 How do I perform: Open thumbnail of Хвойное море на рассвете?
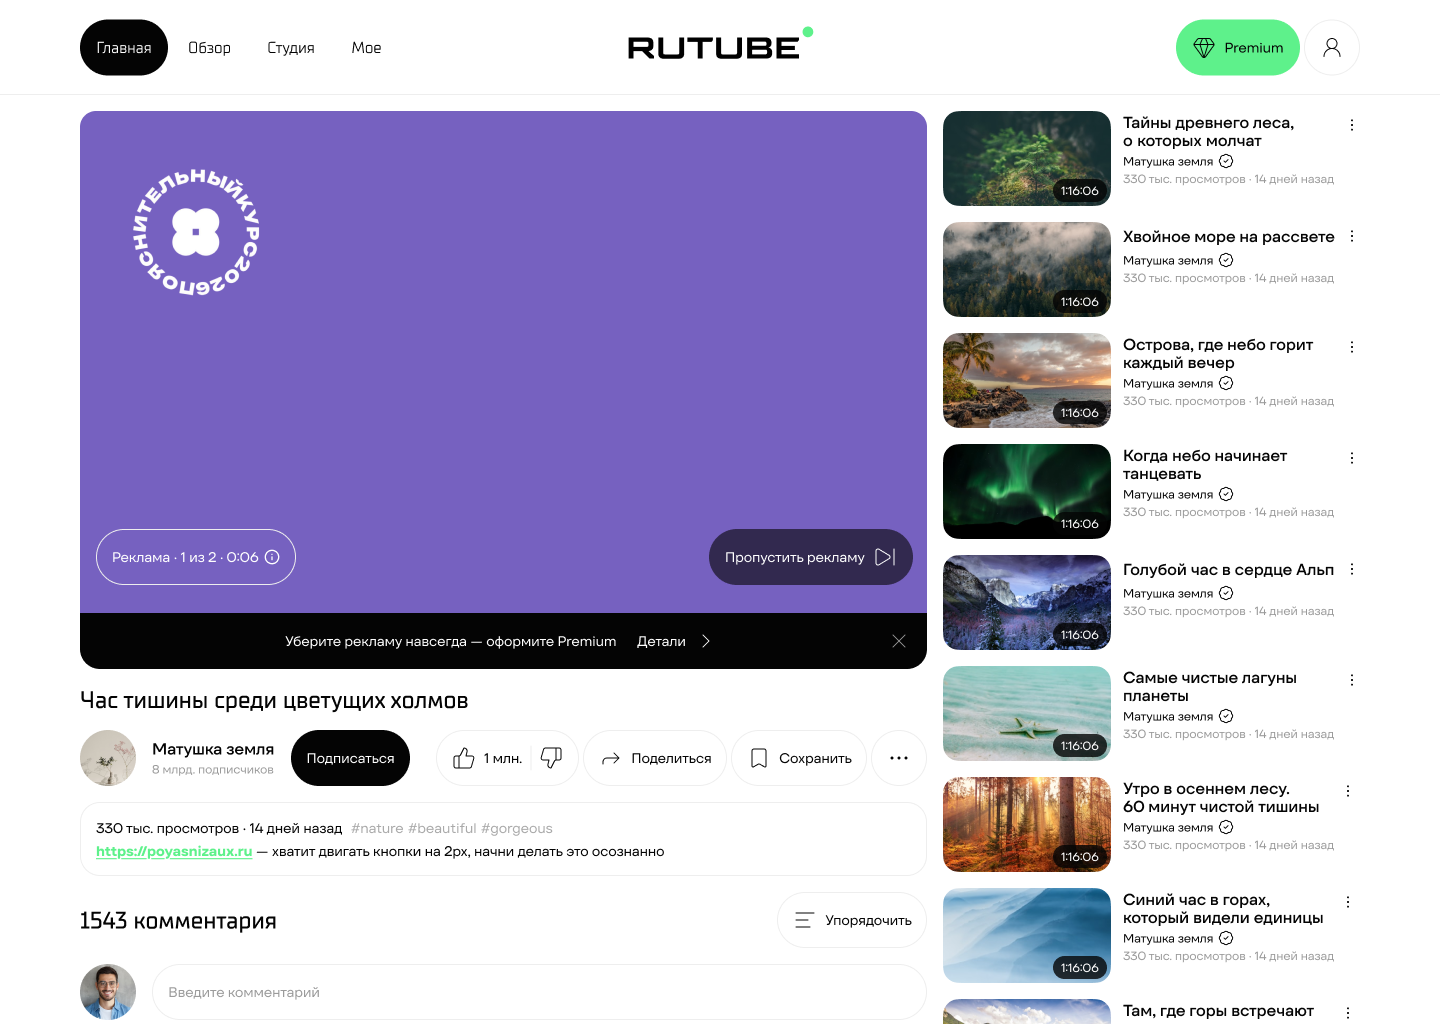(x=1027, y=269)
